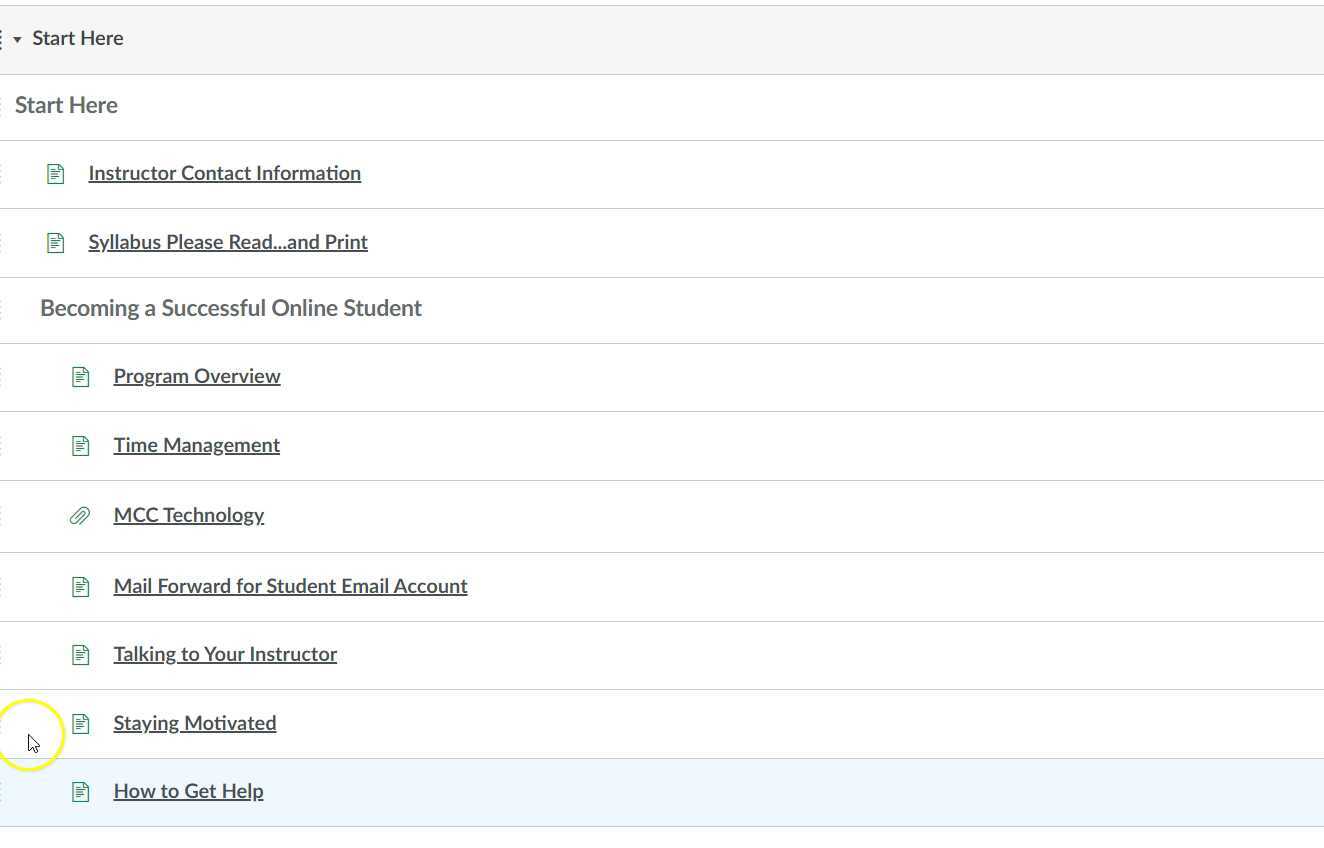Open Talking to Your Instructor page
Viewport: 1324px width, 848px height.
pos(225,654)
